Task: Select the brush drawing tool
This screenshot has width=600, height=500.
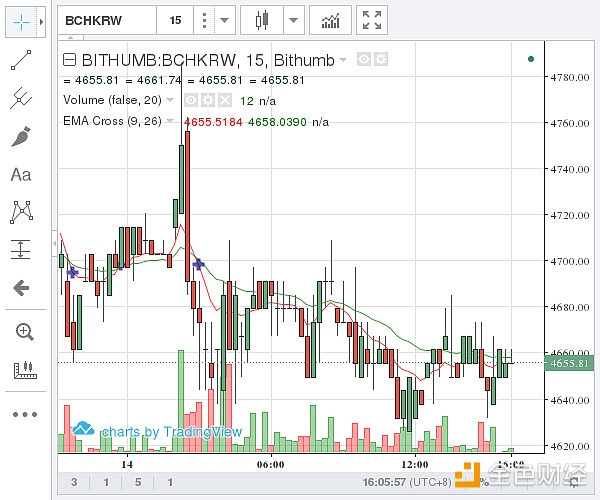Action: click(x=21, y=136)
